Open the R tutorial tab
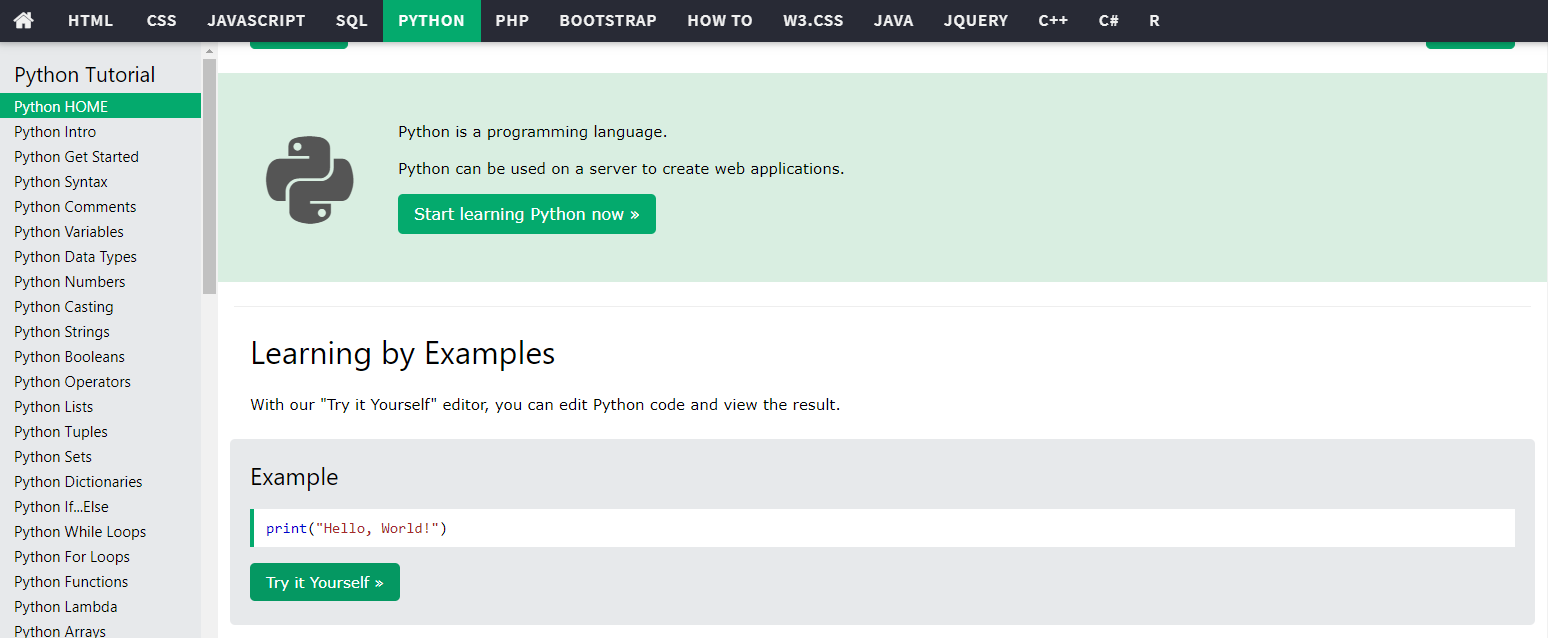This screenshot has height=638, width=1548. 1154,20
